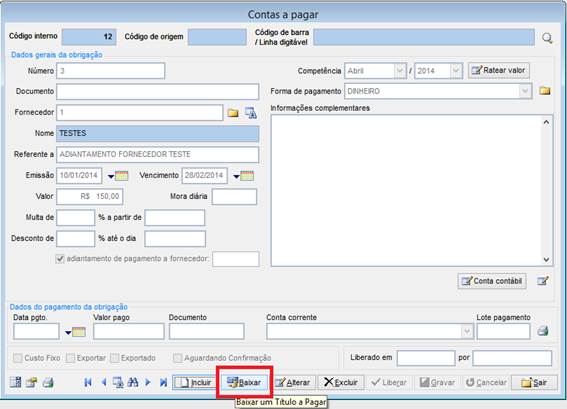The width and height of the screenshot is (567, 409).
Task: Click the Multa de percentage field
Action: point(76,218)
